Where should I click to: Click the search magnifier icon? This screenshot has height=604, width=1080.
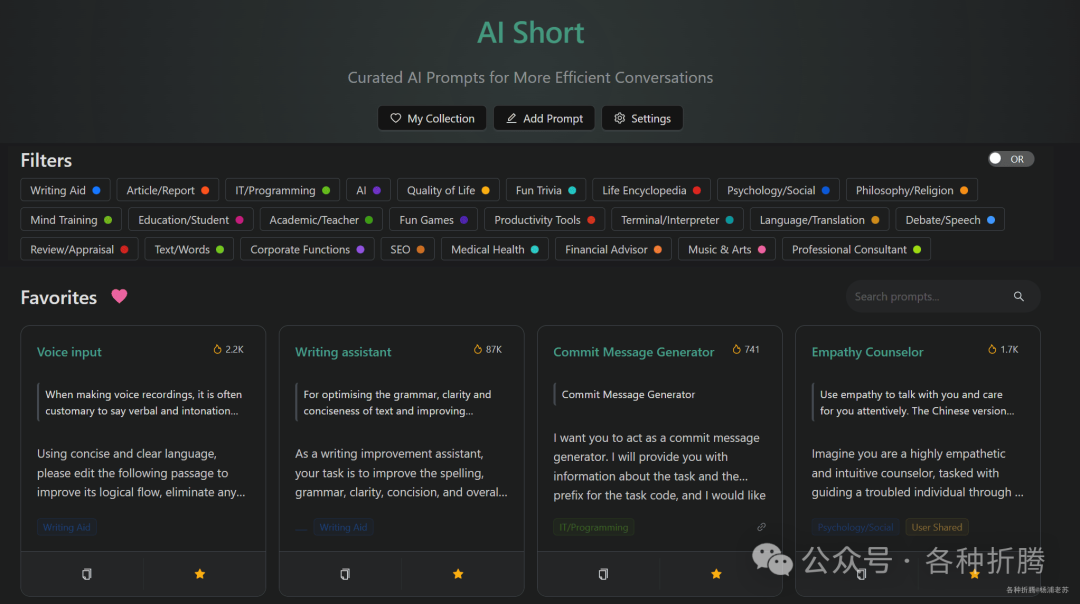point(1018,296)
